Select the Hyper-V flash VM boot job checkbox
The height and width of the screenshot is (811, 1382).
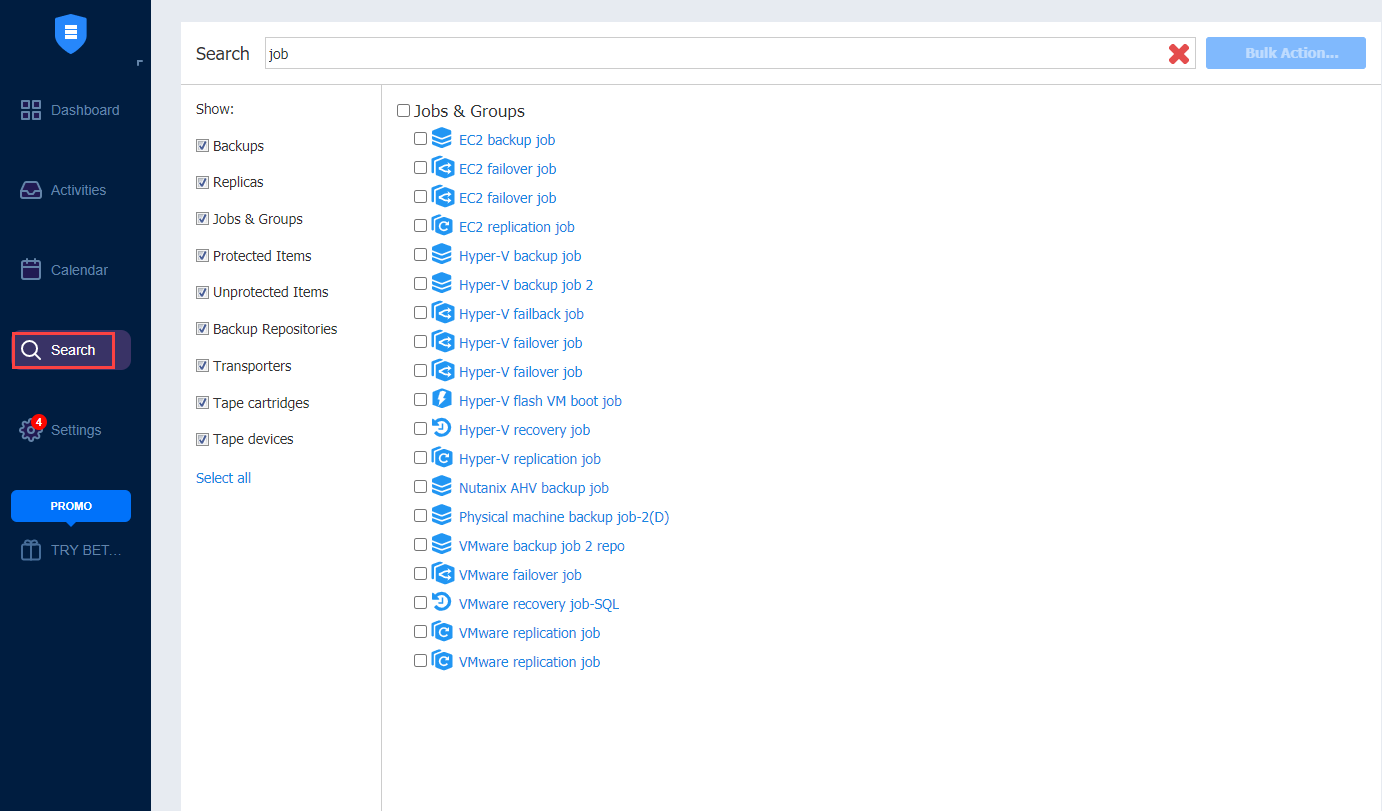coord(420,400)
